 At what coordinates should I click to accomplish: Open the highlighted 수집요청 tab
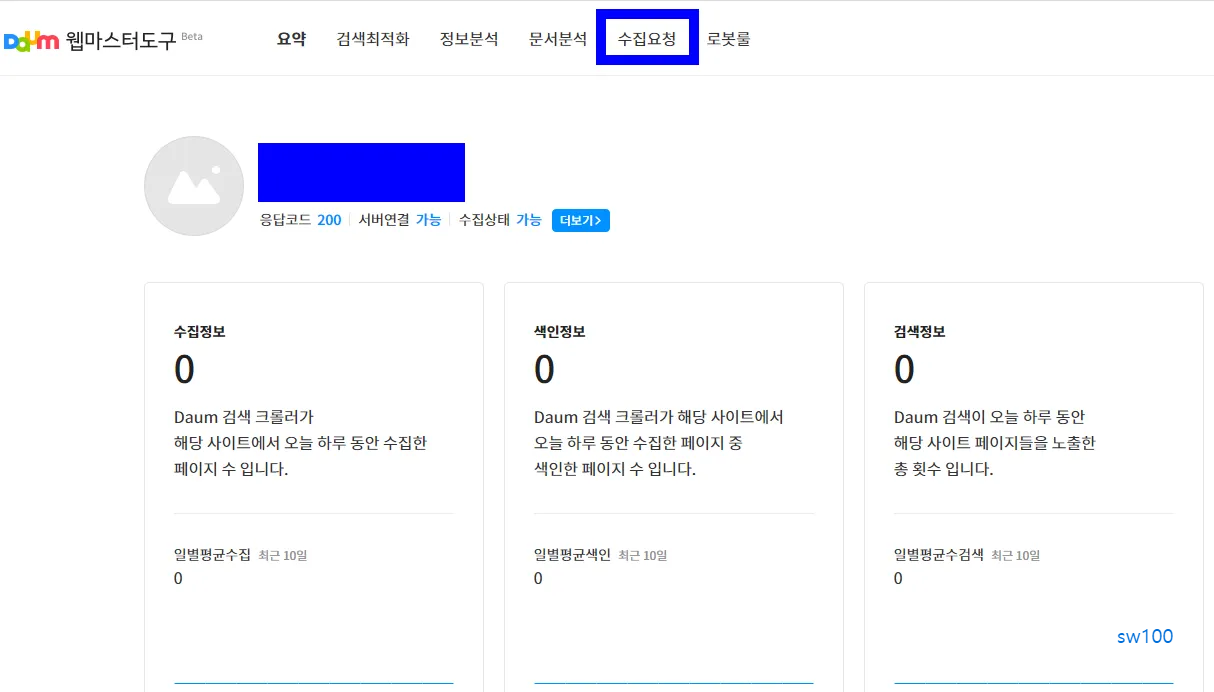pyautogui.click(x=646, y=37)
